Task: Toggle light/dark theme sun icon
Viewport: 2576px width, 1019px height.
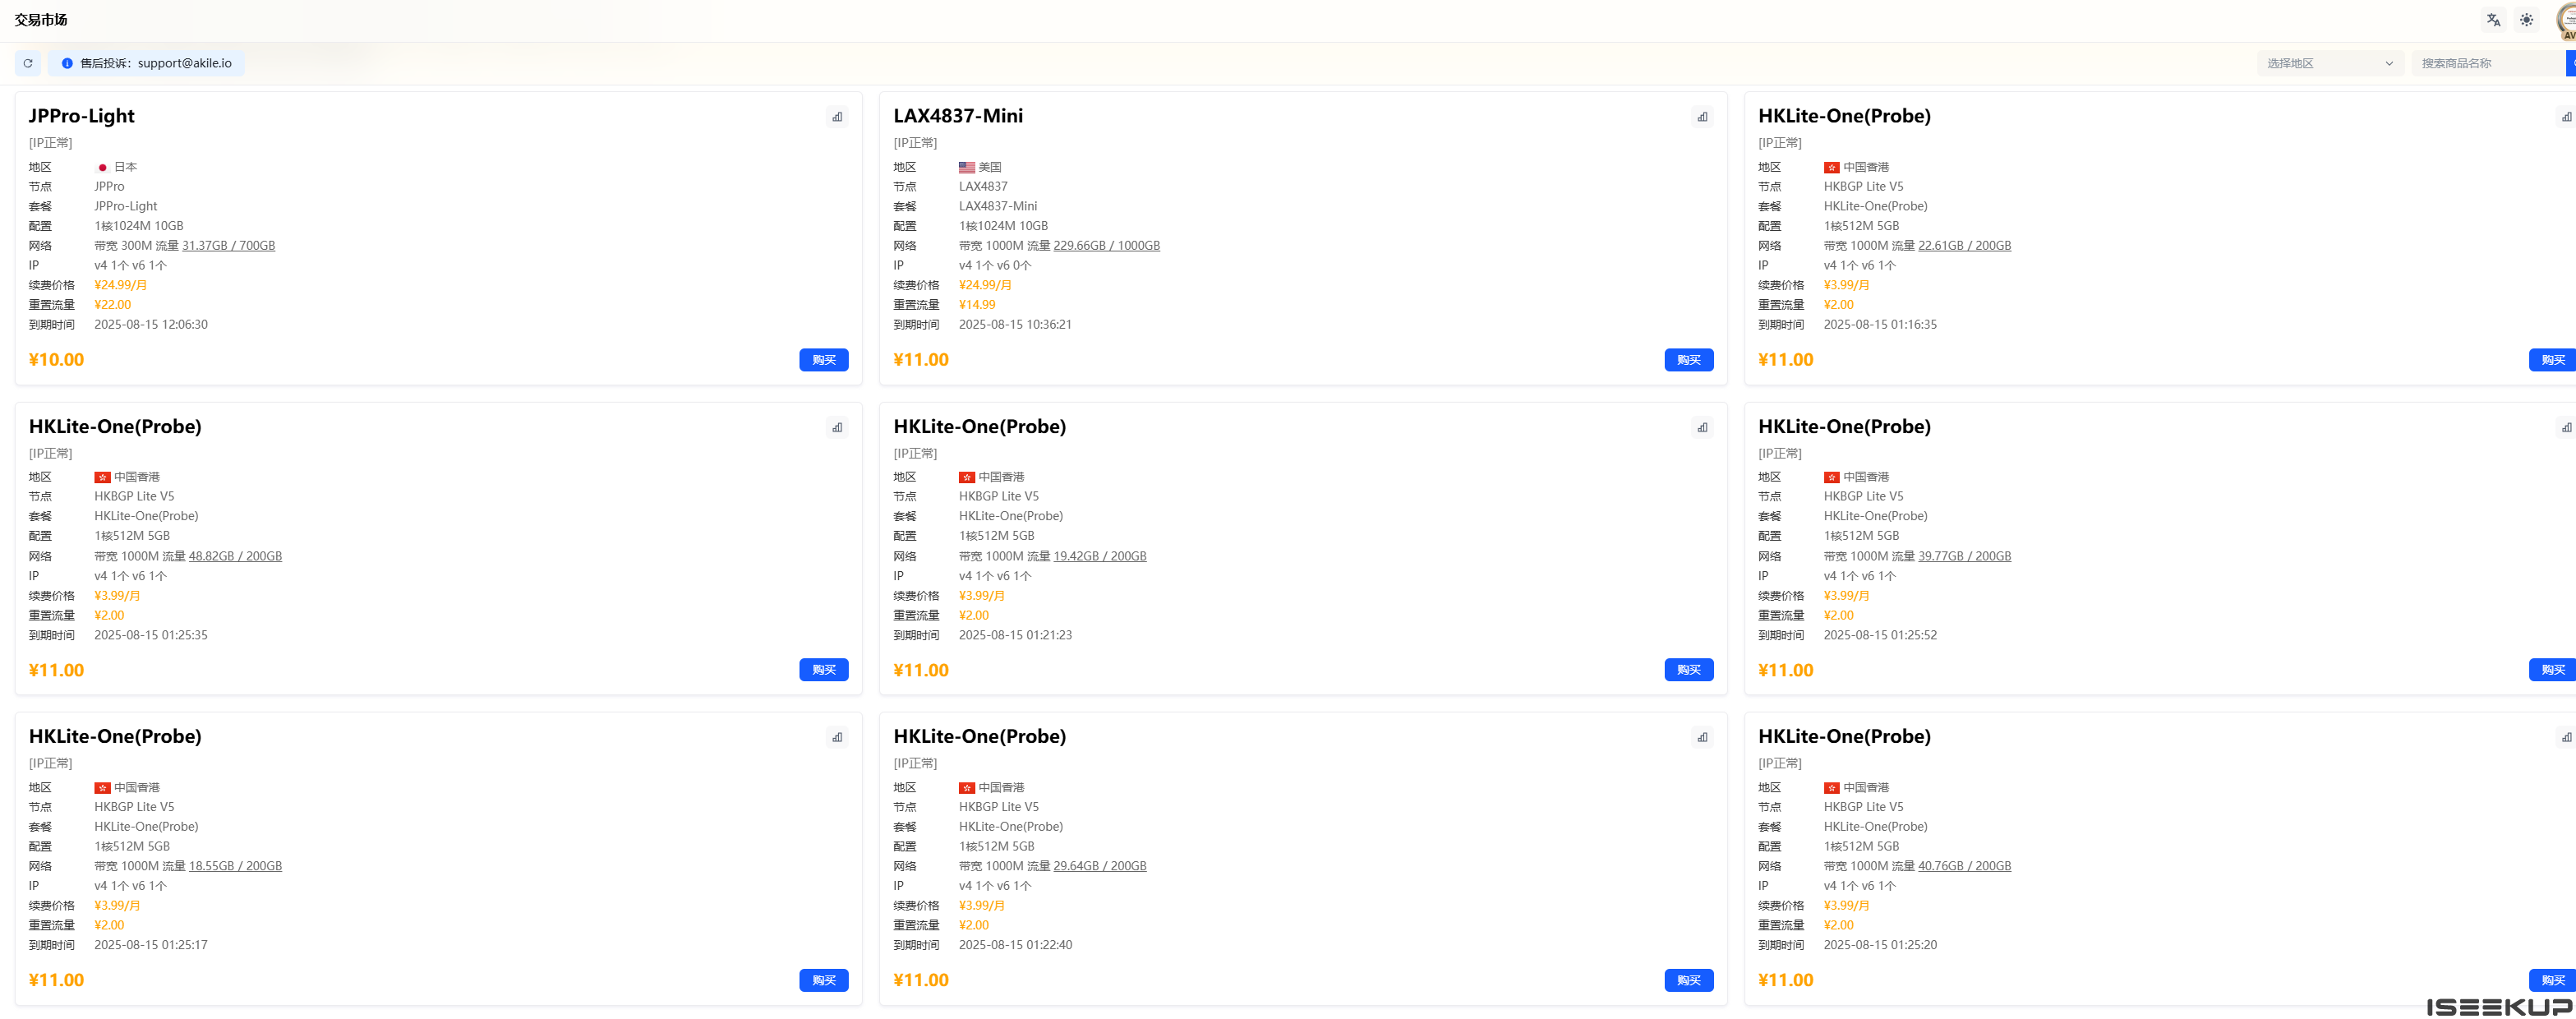Action: (2526, 20)
